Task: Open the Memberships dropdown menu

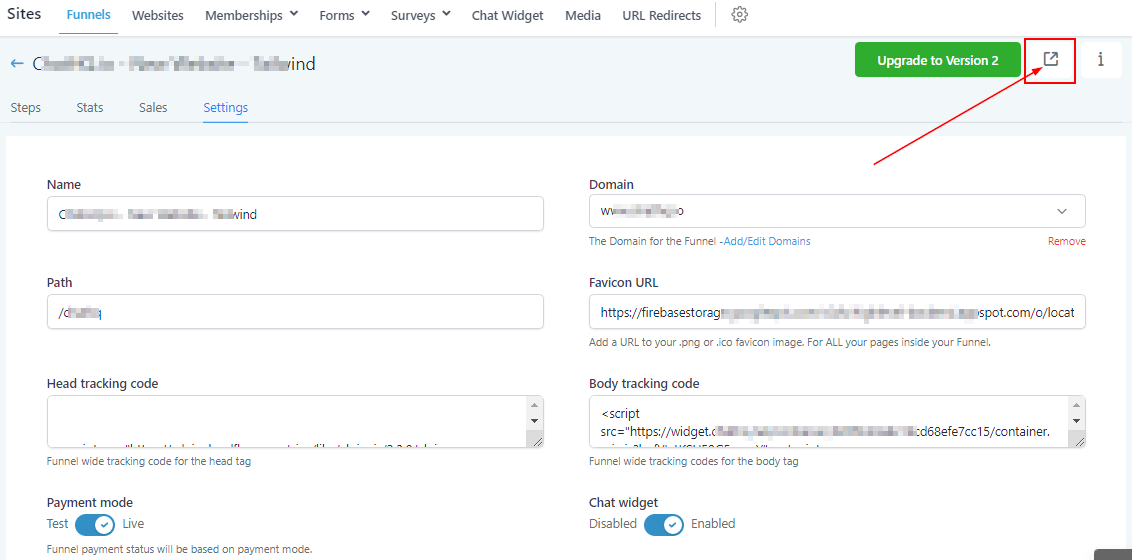Action: pyautogui.click(x=251, y=15)
